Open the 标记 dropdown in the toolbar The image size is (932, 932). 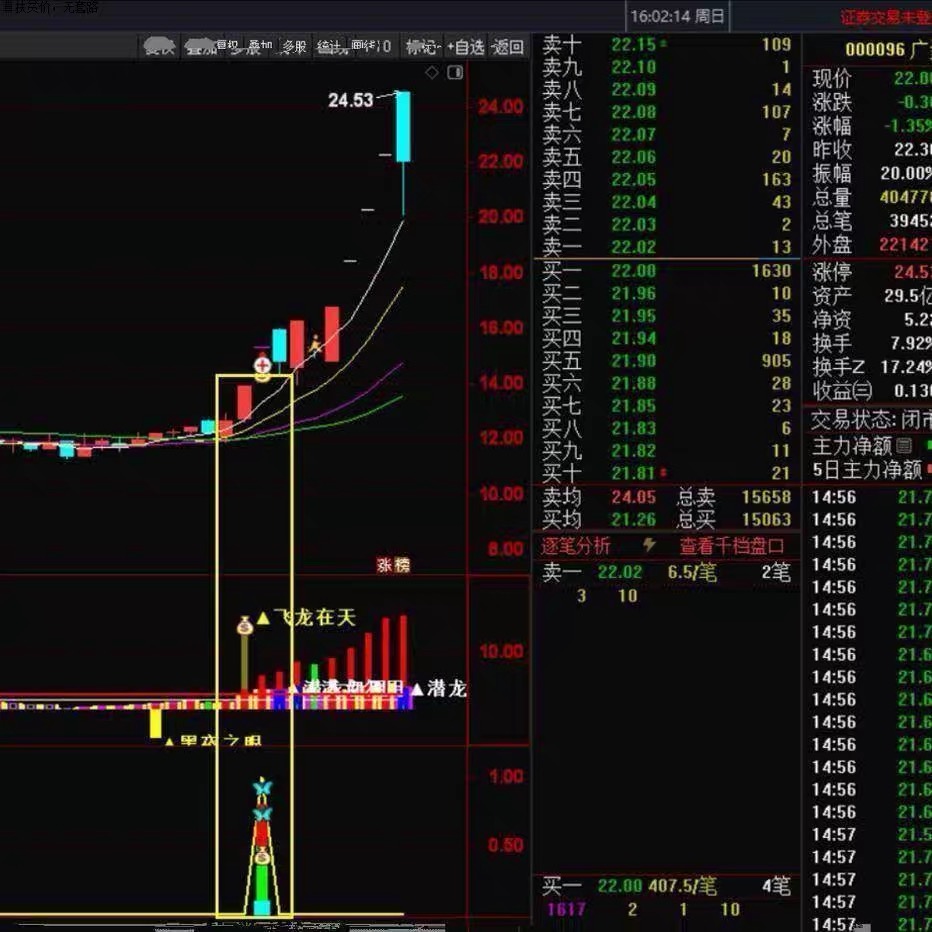click(421, 46)
